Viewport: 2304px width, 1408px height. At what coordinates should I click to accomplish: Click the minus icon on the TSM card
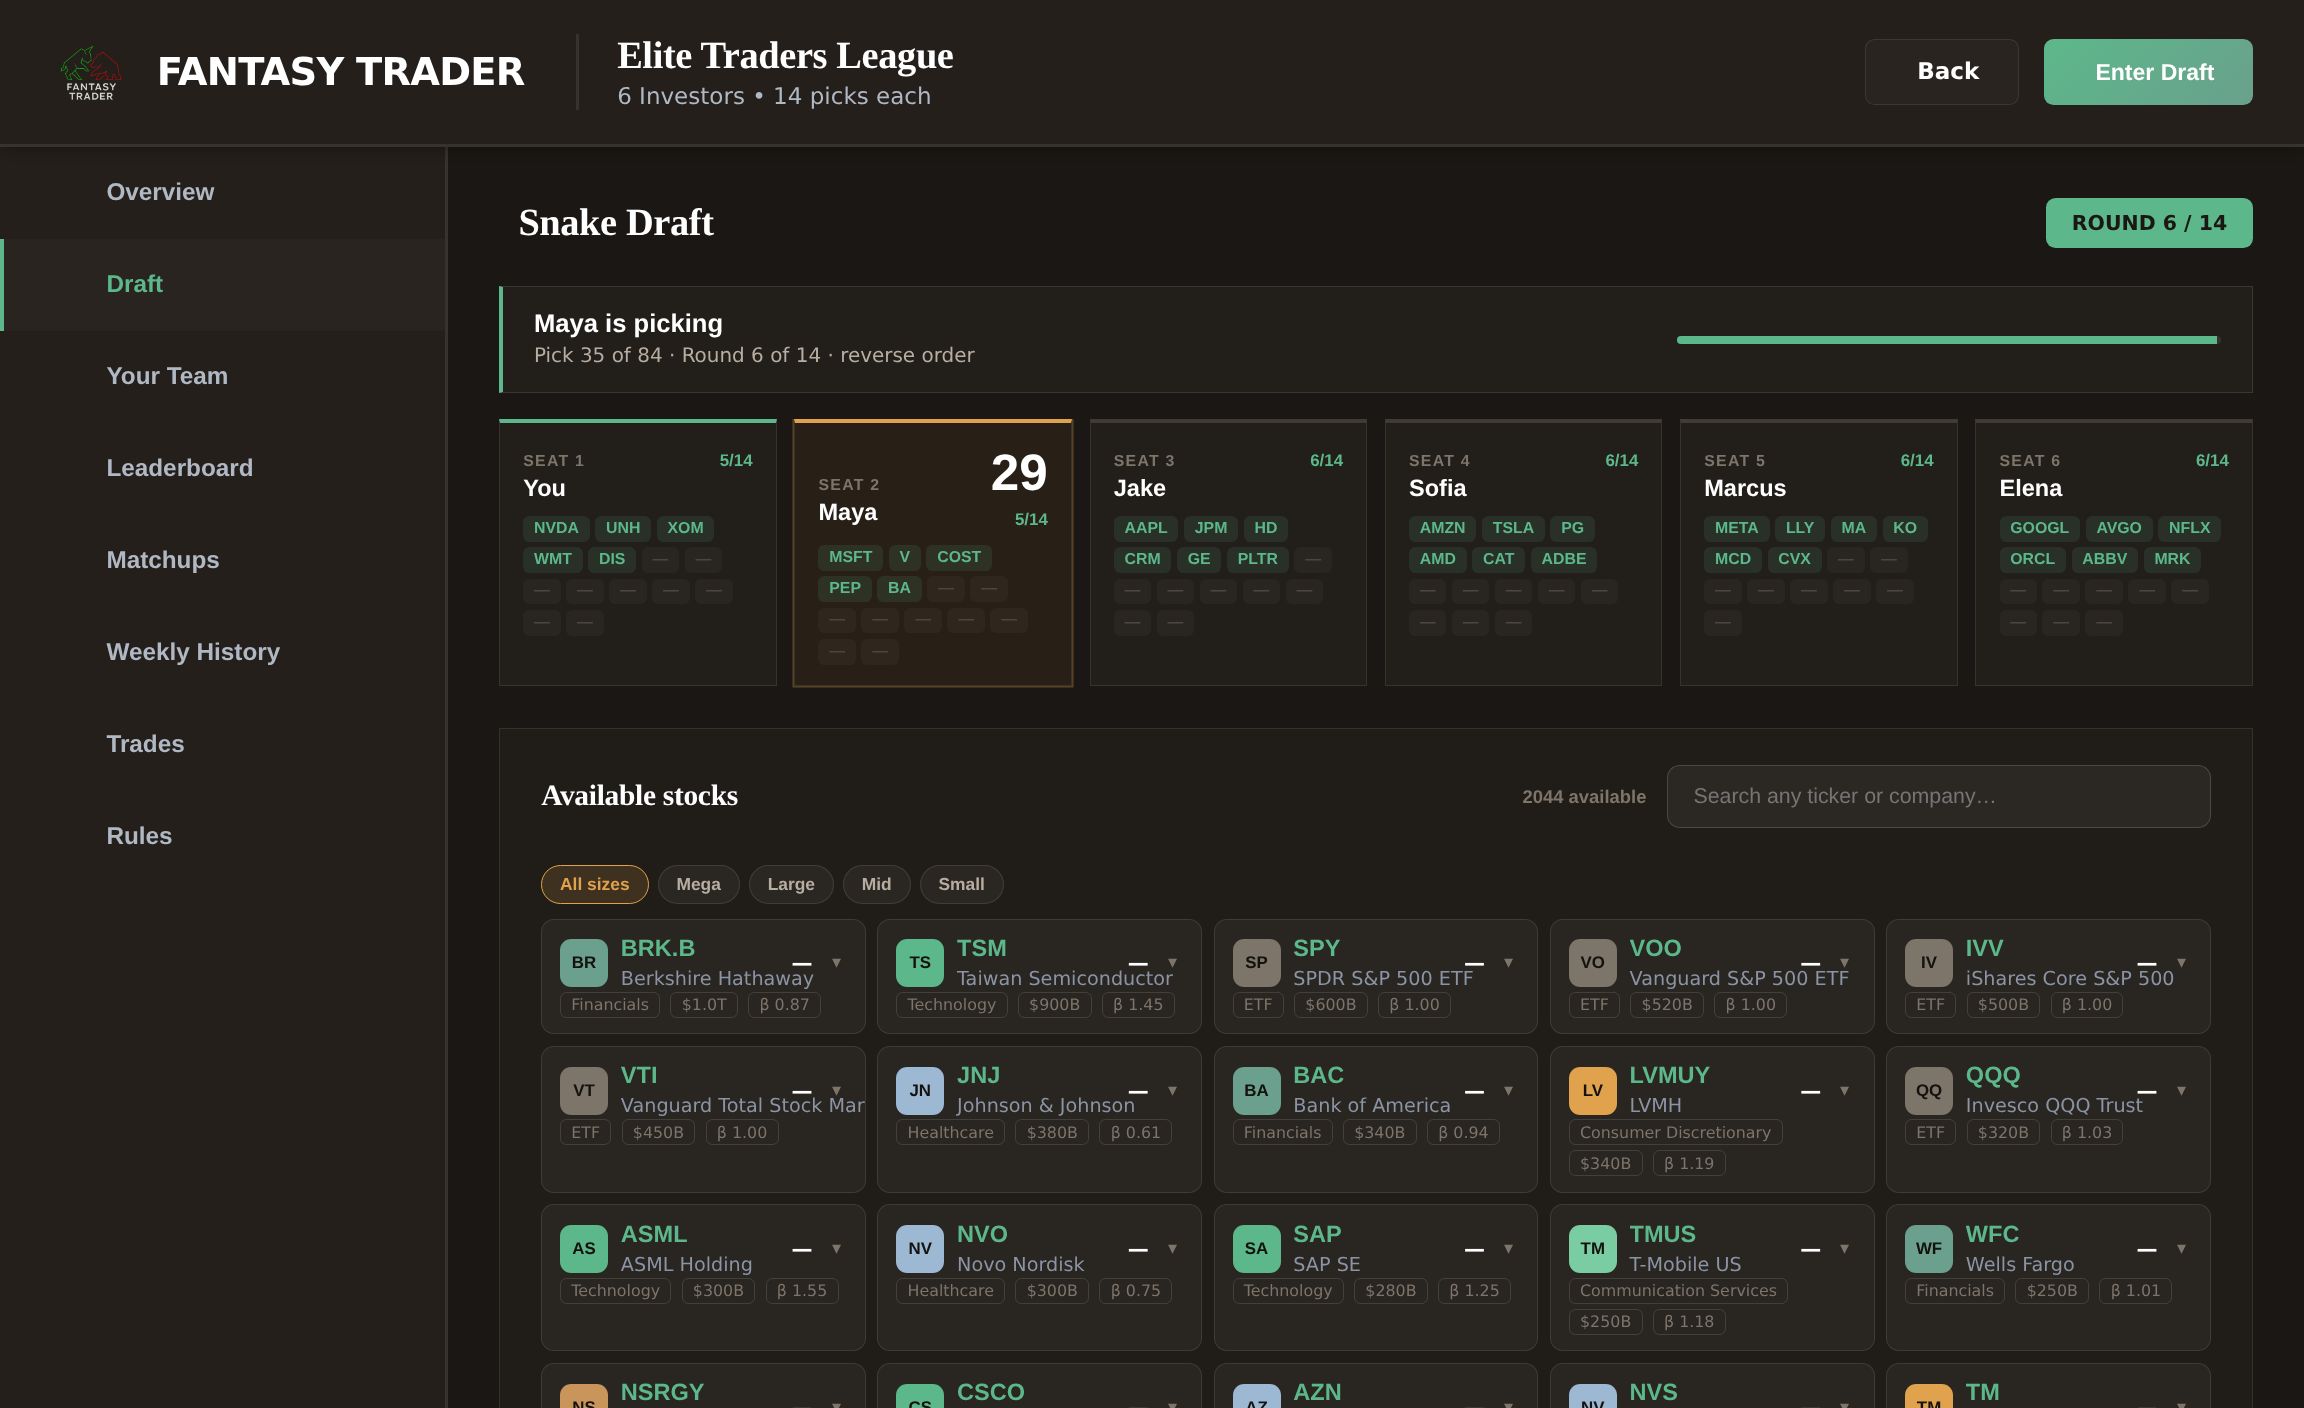point(1138,964)
